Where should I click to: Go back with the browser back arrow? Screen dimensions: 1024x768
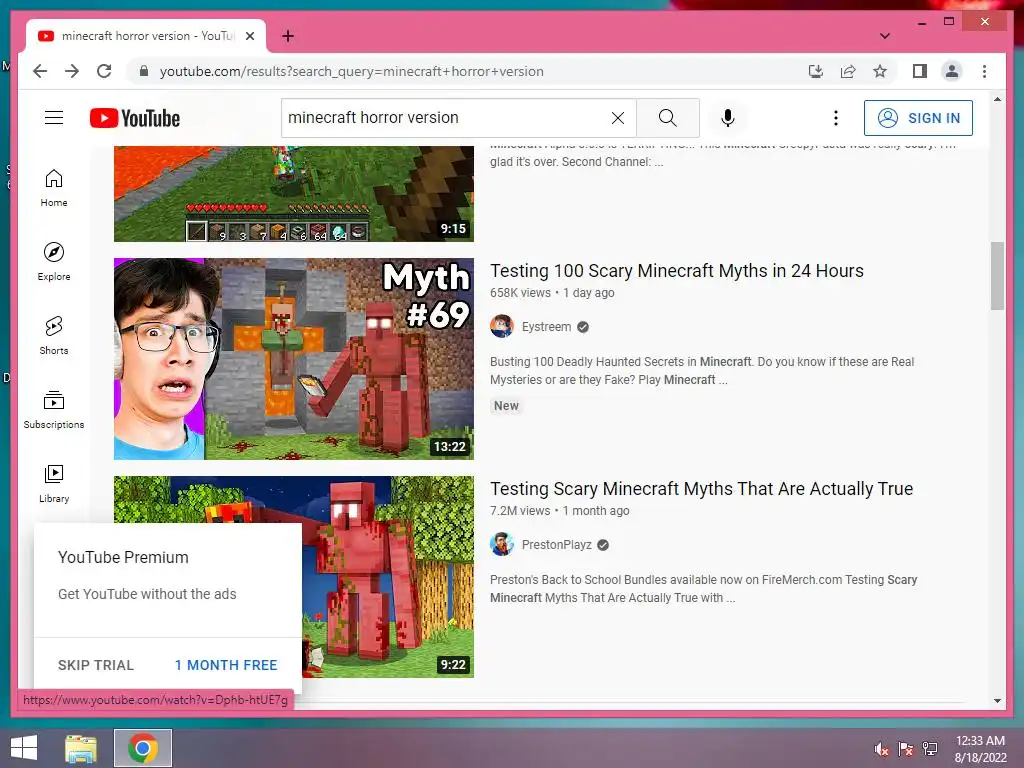pos(40,71)
